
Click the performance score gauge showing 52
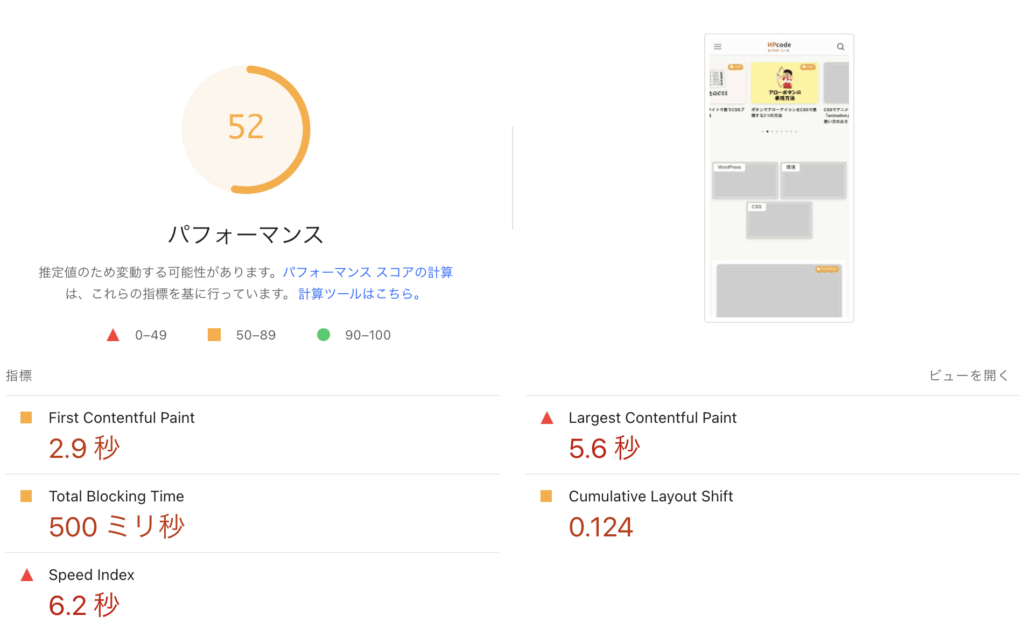coord(246,128)
